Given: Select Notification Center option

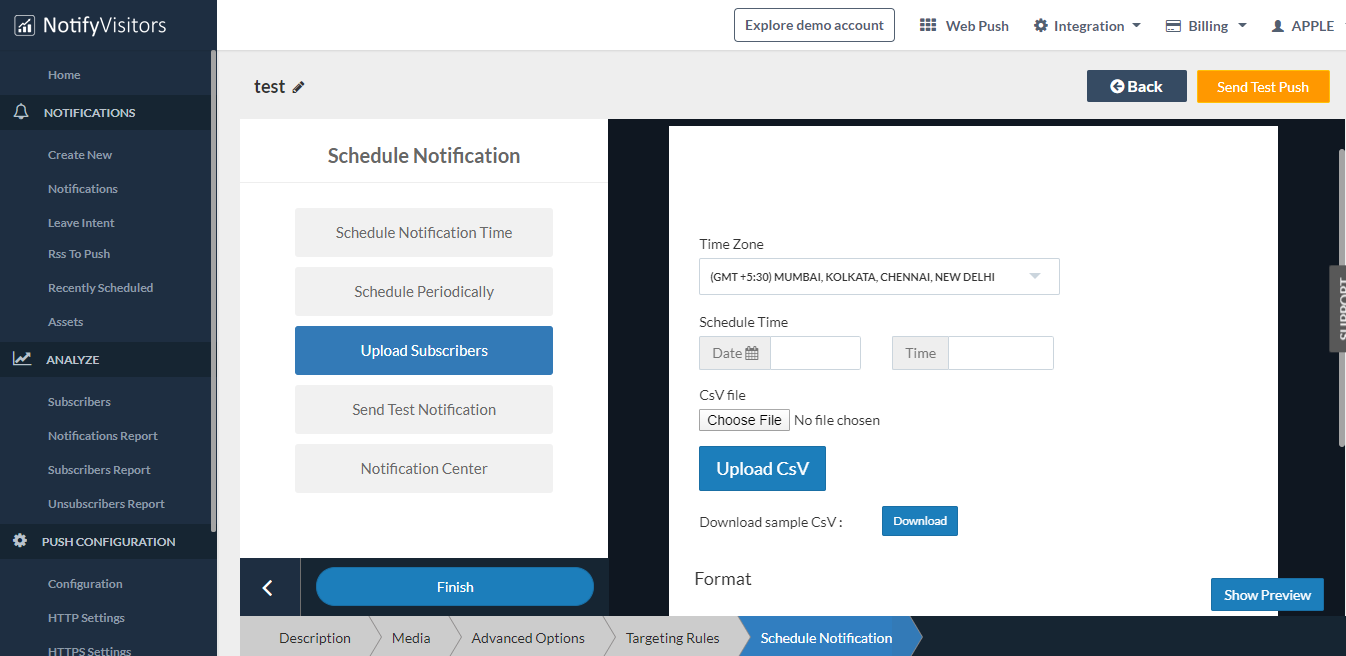Looking at the screenshot, I should click(424, 468).
